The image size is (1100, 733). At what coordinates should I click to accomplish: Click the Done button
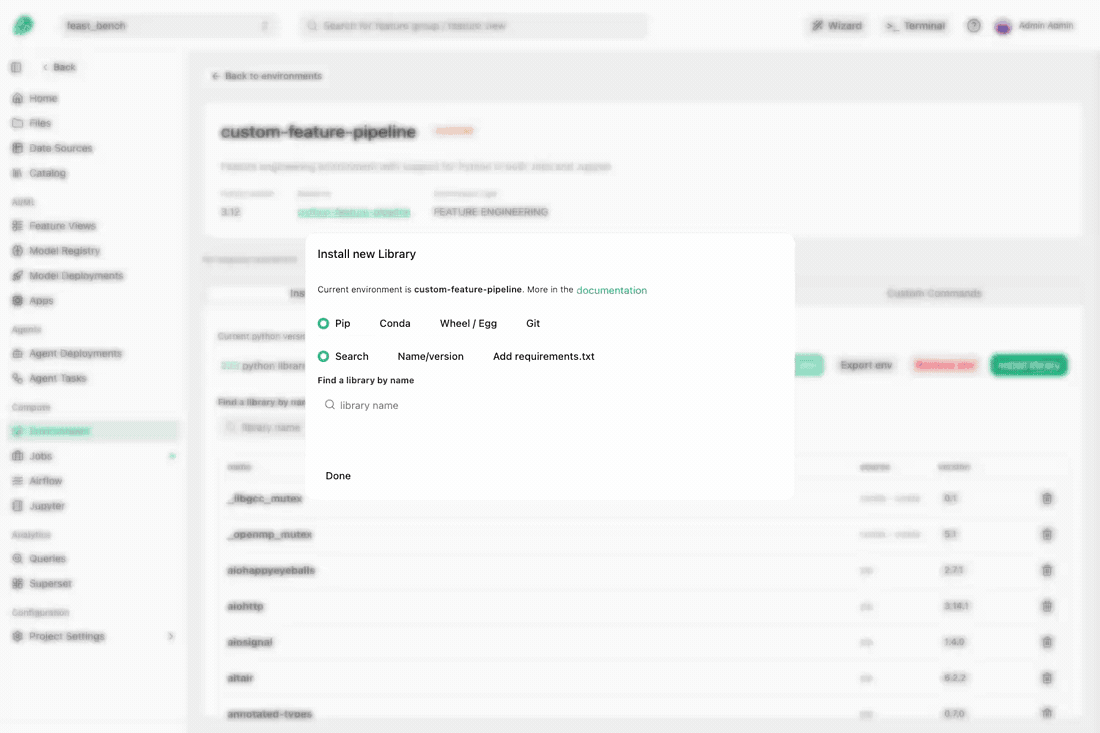tap(337, 476)
